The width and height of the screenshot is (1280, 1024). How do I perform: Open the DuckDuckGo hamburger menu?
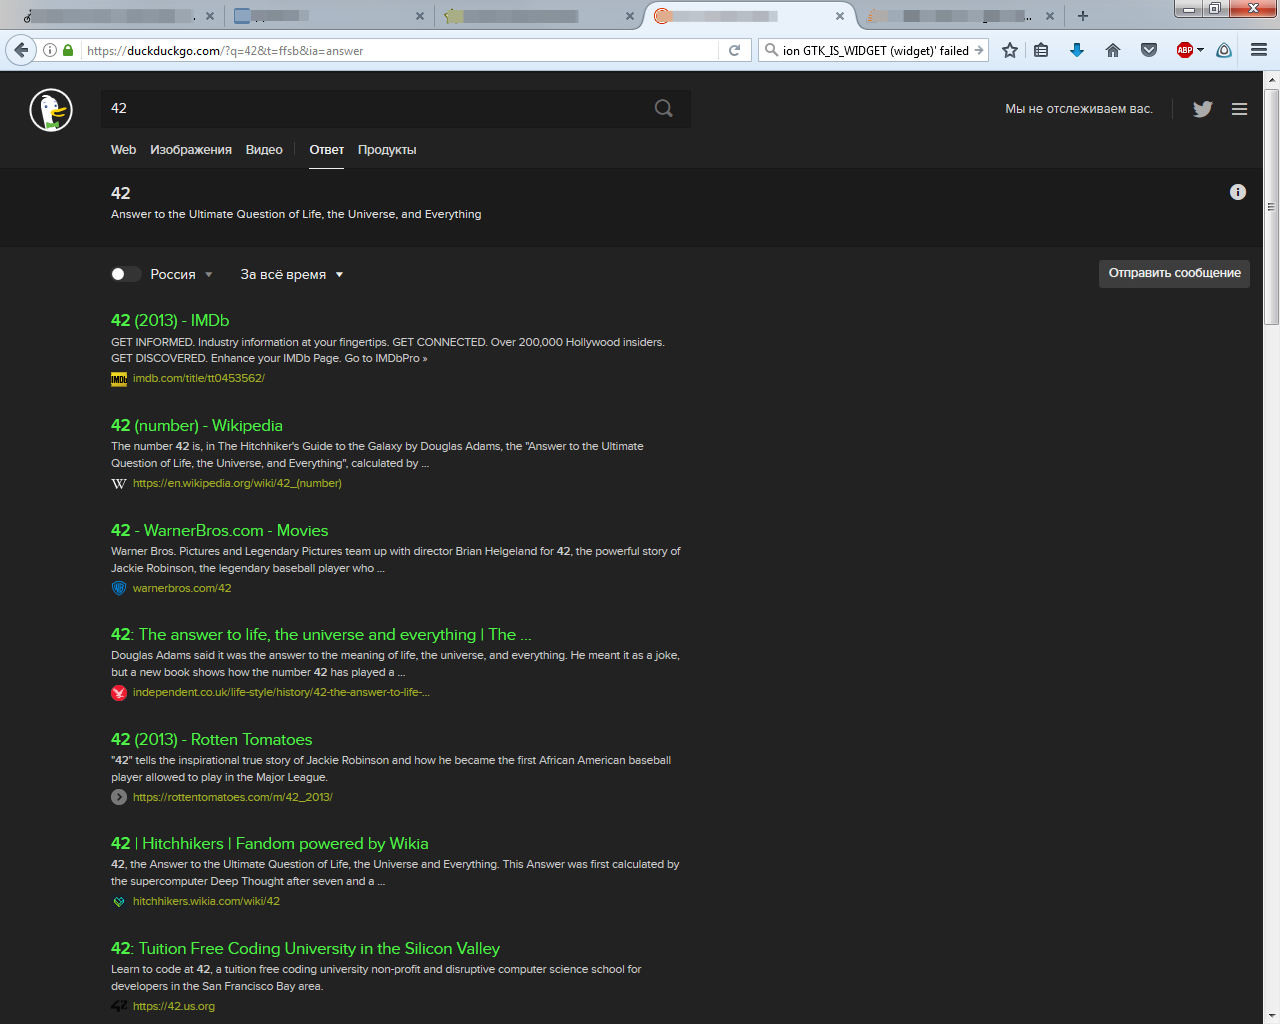click(1240, 109)
